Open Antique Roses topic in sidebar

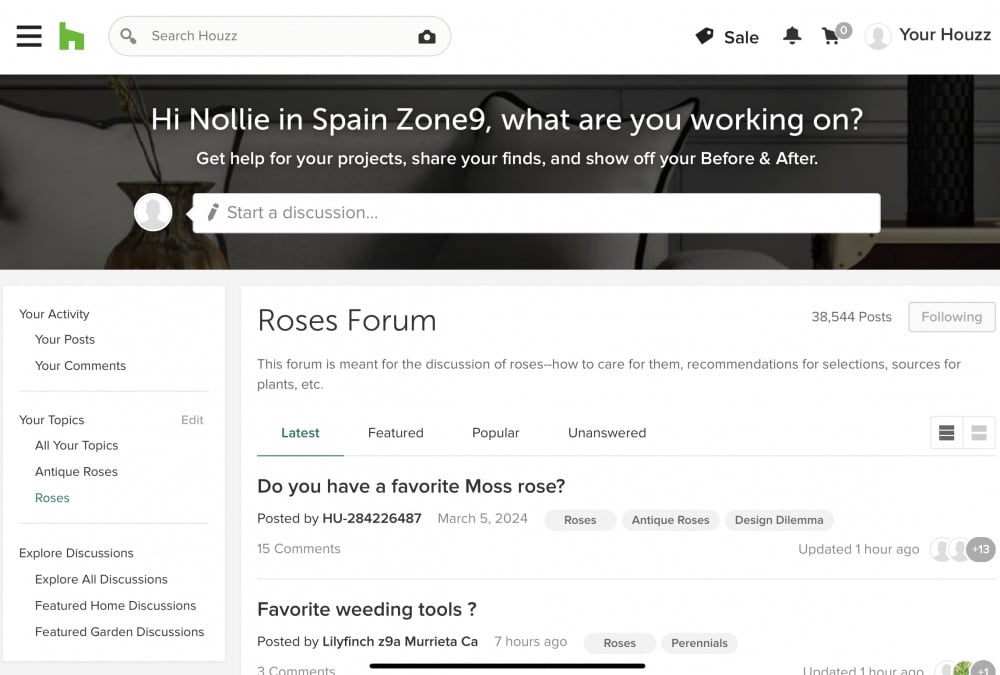pyautogui.click(x=77, y=472)
